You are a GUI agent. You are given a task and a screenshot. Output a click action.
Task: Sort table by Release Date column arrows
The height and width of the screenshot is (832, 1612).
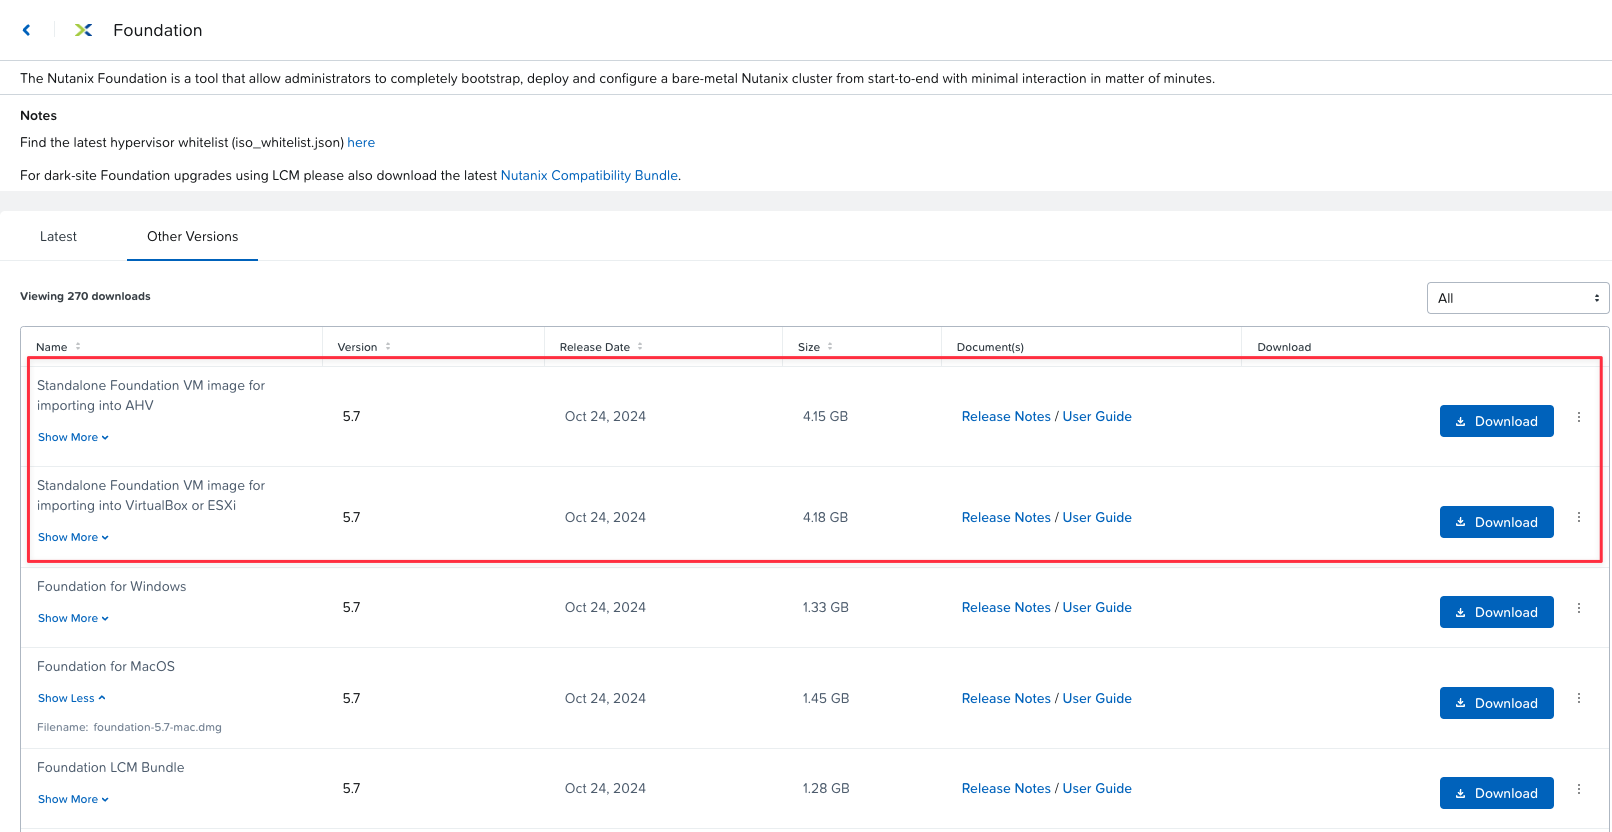point(640,347)
